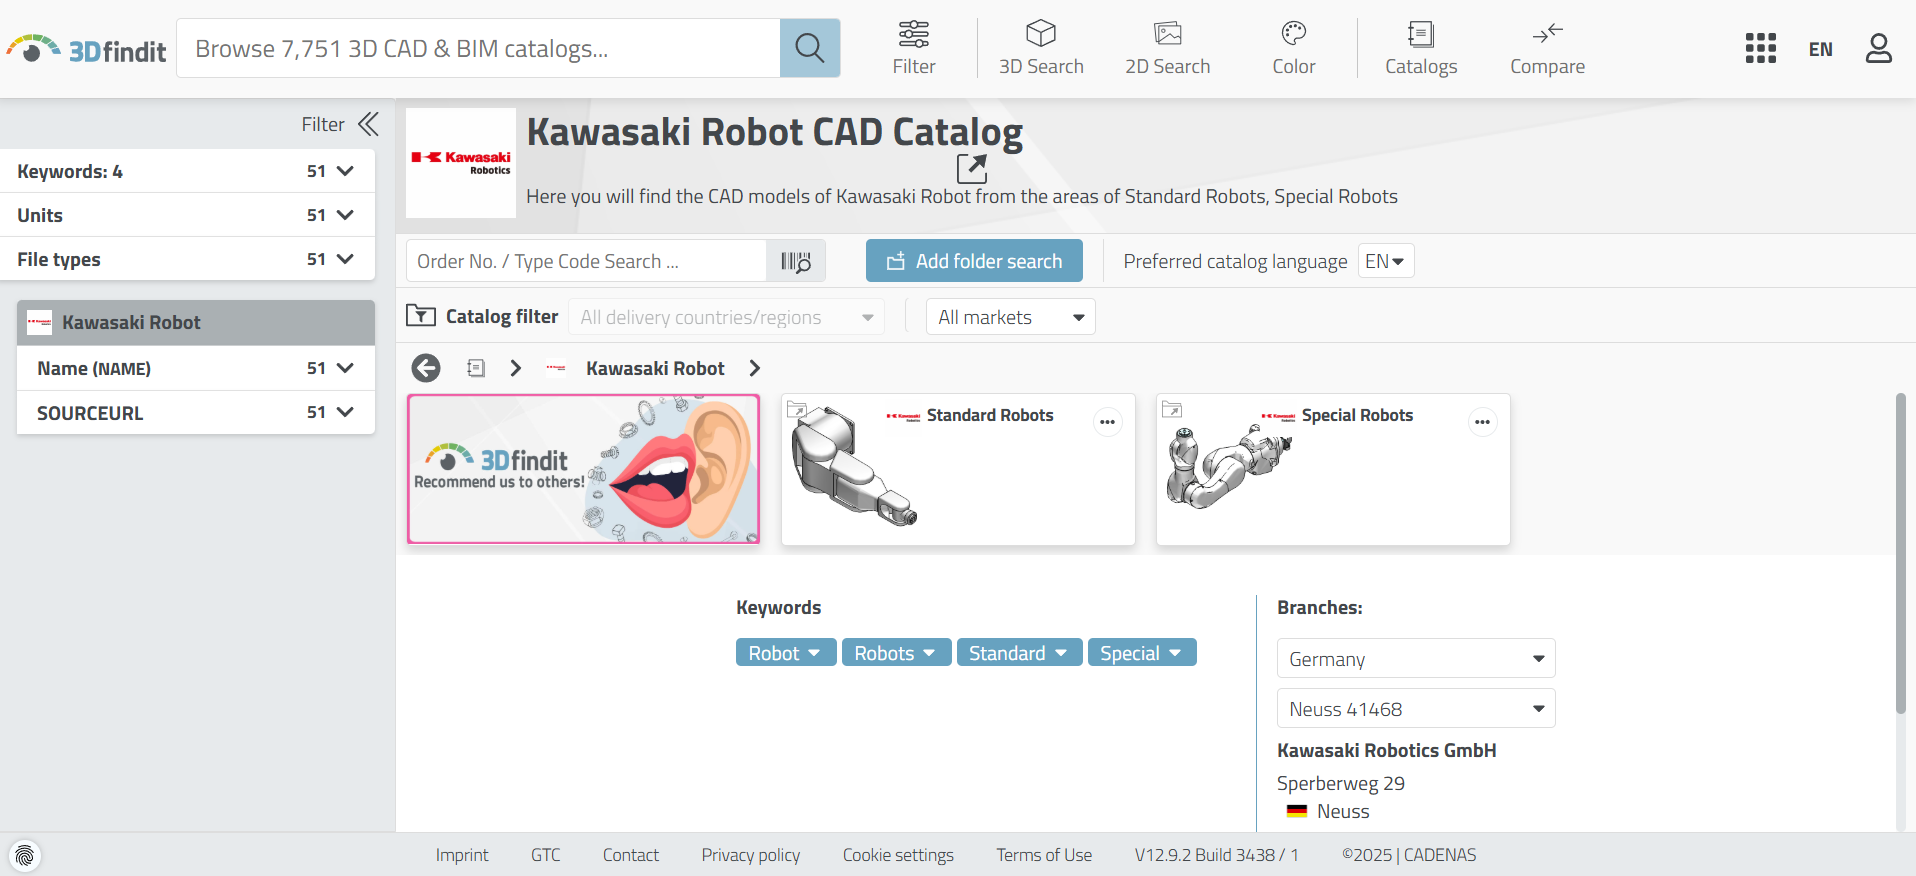Image resolution: width=1916 pixels, height=876 pixels.
Task: Focus the Browse catalogs search box
Action: pos(478,48)
